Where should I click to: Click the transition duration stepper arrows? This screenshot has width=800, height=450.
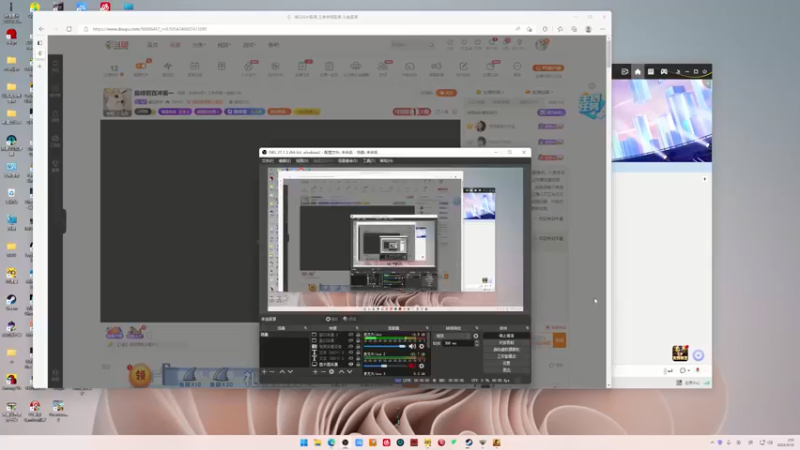point(477,343)
